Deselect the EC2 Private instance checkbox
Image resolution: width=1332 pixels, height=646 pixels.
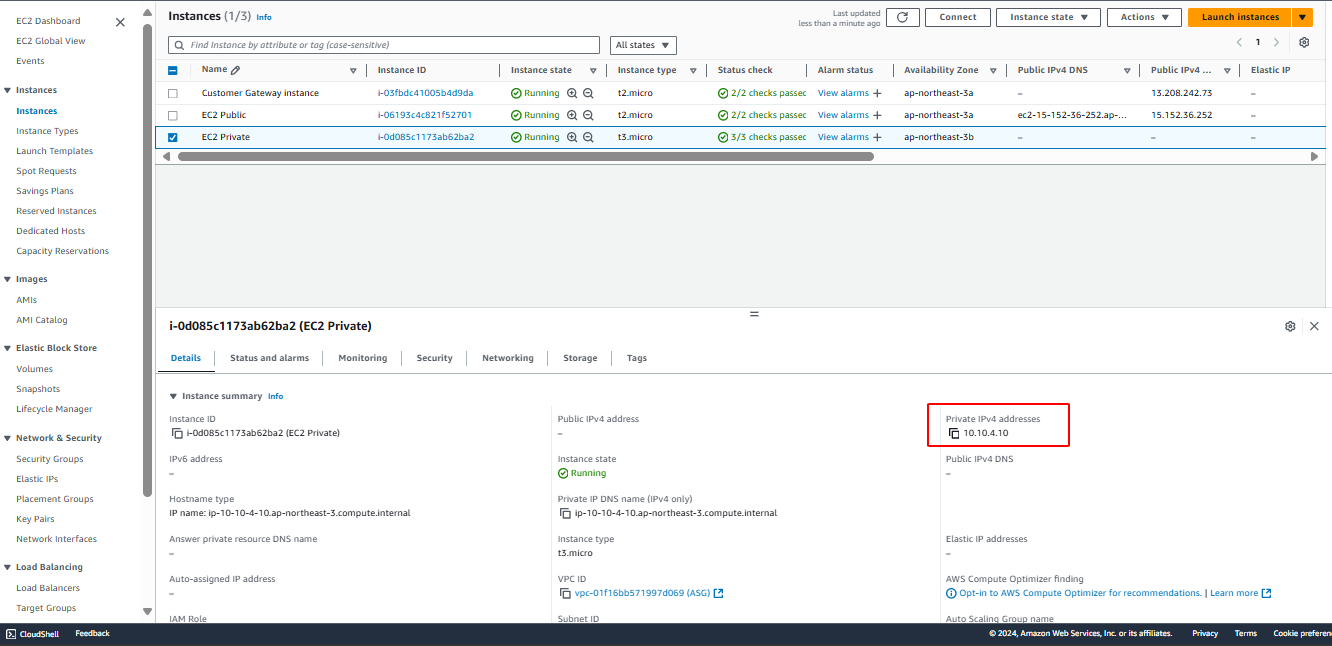coord(172,136)
